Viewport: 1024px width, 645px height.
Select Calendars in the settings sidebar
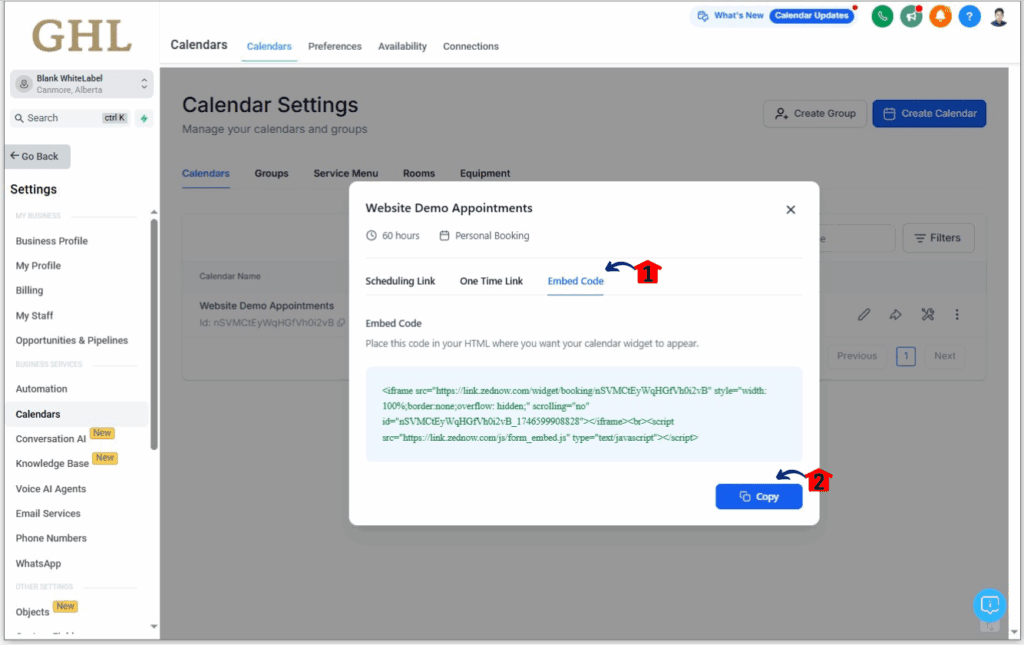pos(38,415)
